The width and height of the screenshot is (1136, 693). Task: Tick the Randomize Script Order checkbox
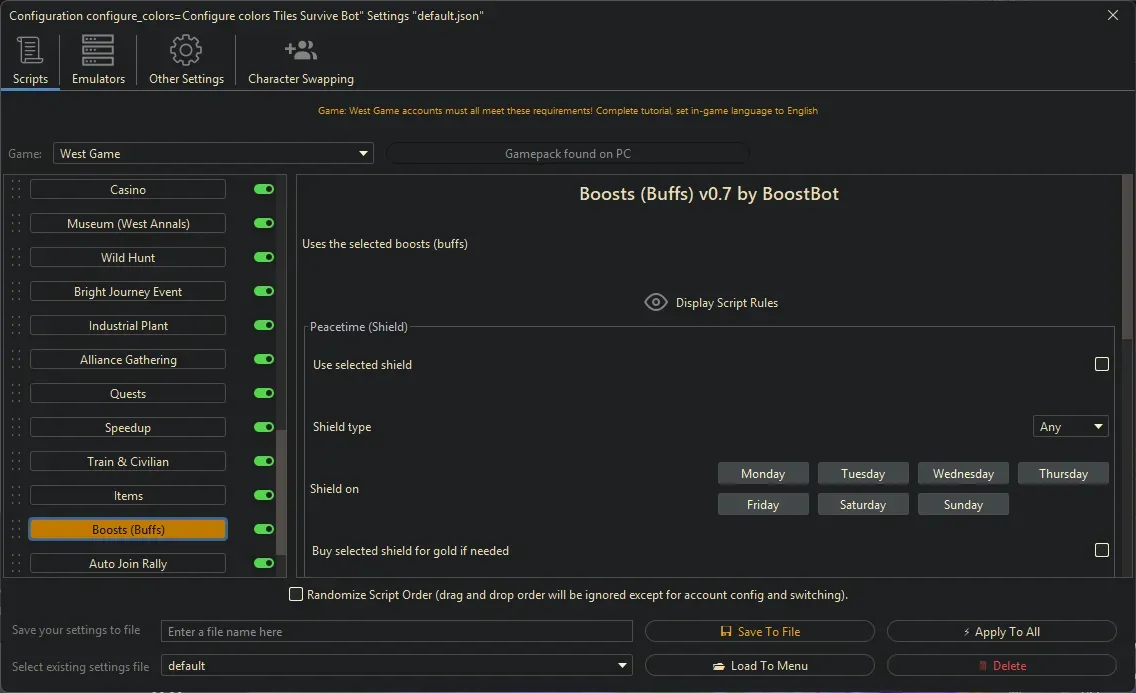tap(296, 595)
